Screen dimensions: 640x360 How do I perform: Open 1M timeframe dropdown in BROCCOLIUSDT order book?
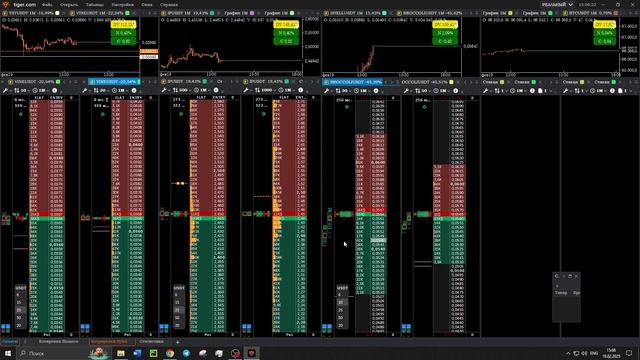click(x=361, y=91)
